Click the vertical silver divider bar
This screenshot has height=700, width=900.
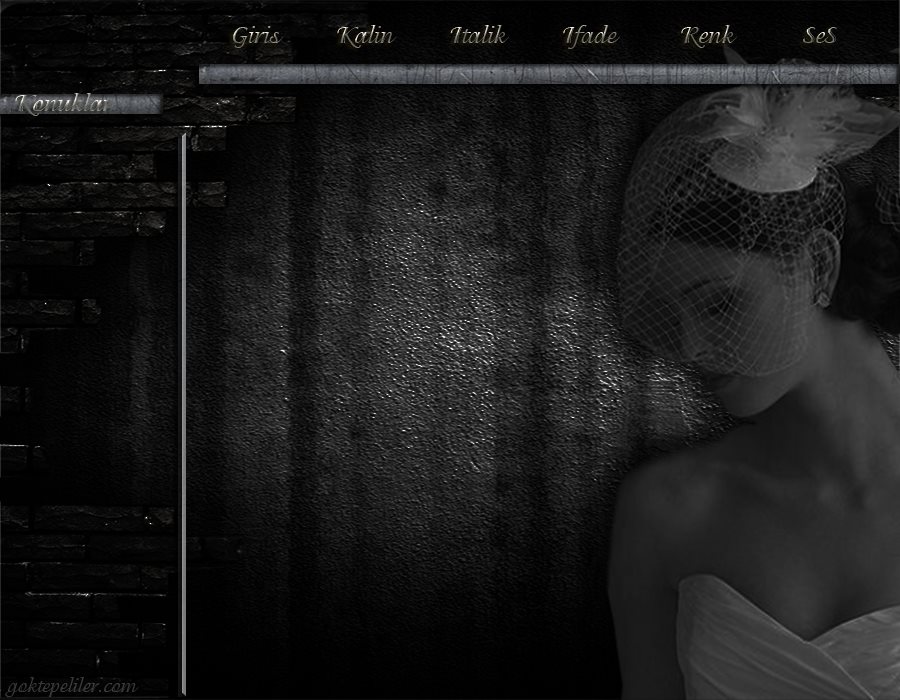[183, 414]
